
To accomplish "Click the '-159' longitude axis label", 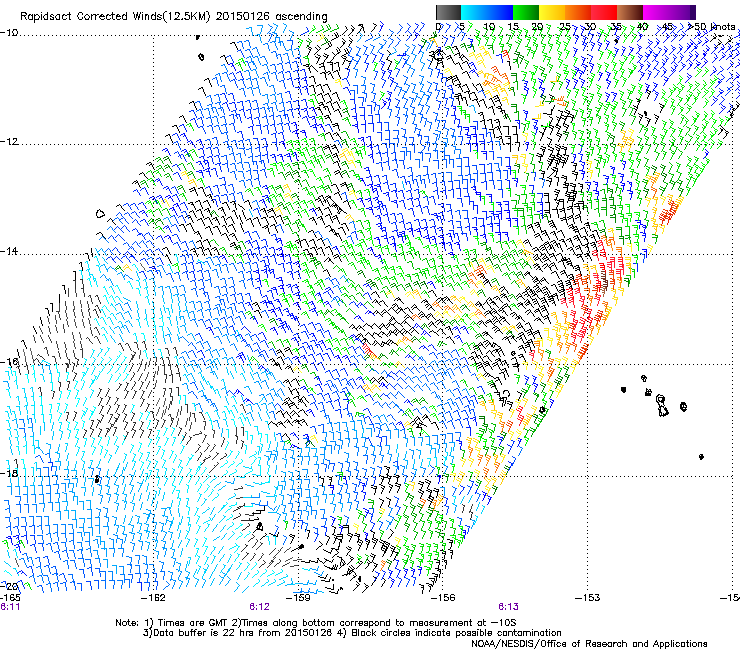I will click(x=298, y=598).
